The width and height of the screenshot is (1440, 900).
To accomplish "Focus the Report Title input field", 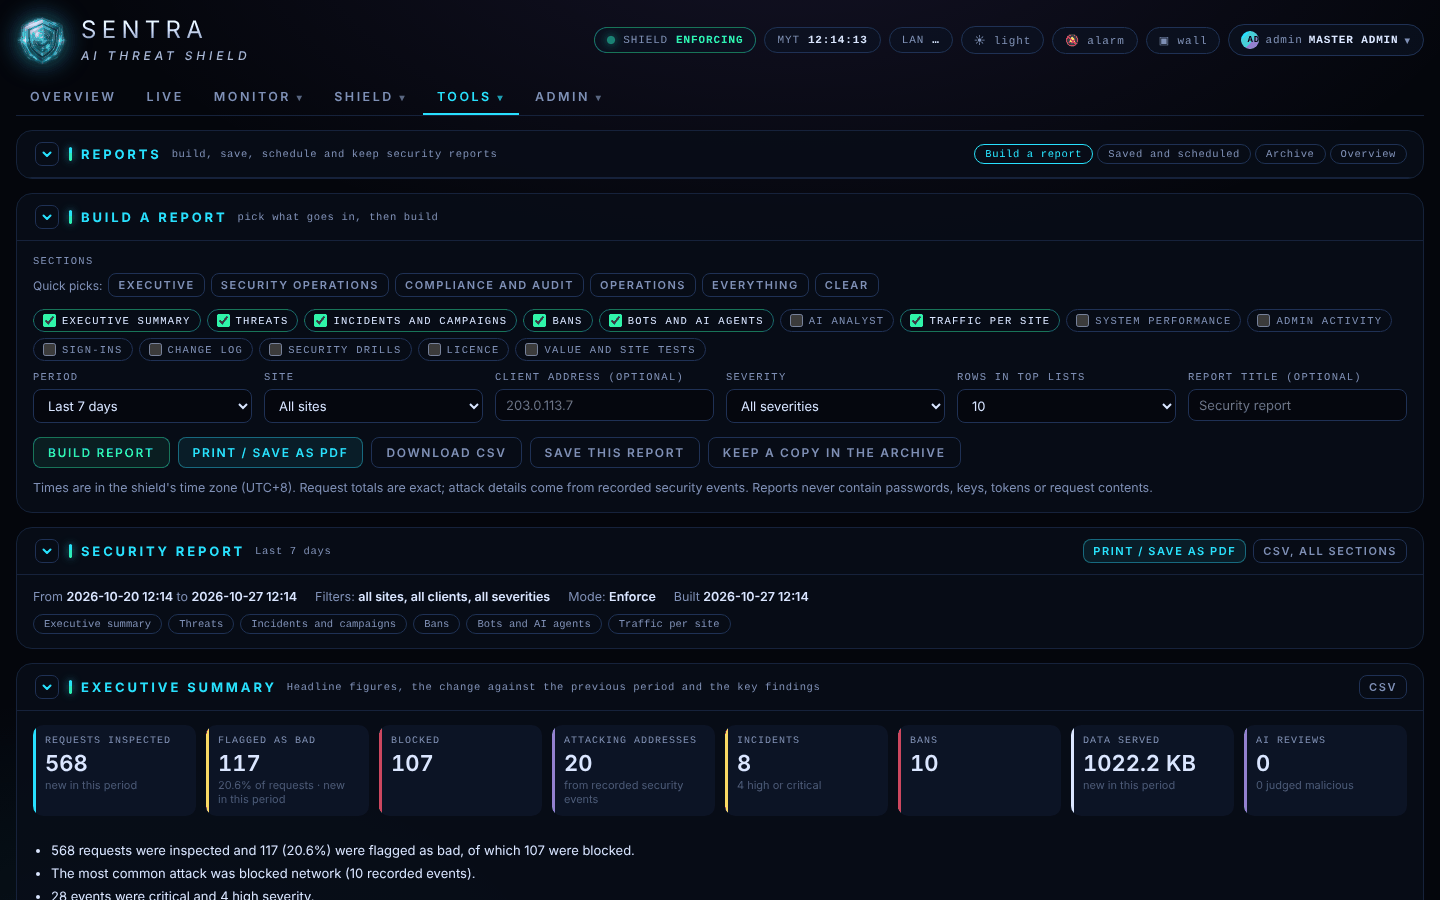I will pos(1297,405).
